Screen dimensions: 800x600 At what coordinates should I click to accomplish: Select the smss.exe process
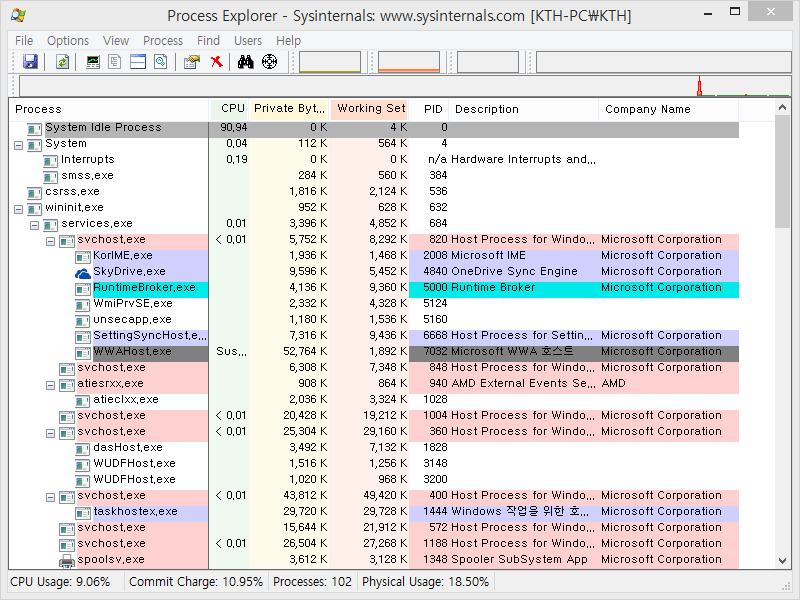pyautogui.click(x=87, y=176)
